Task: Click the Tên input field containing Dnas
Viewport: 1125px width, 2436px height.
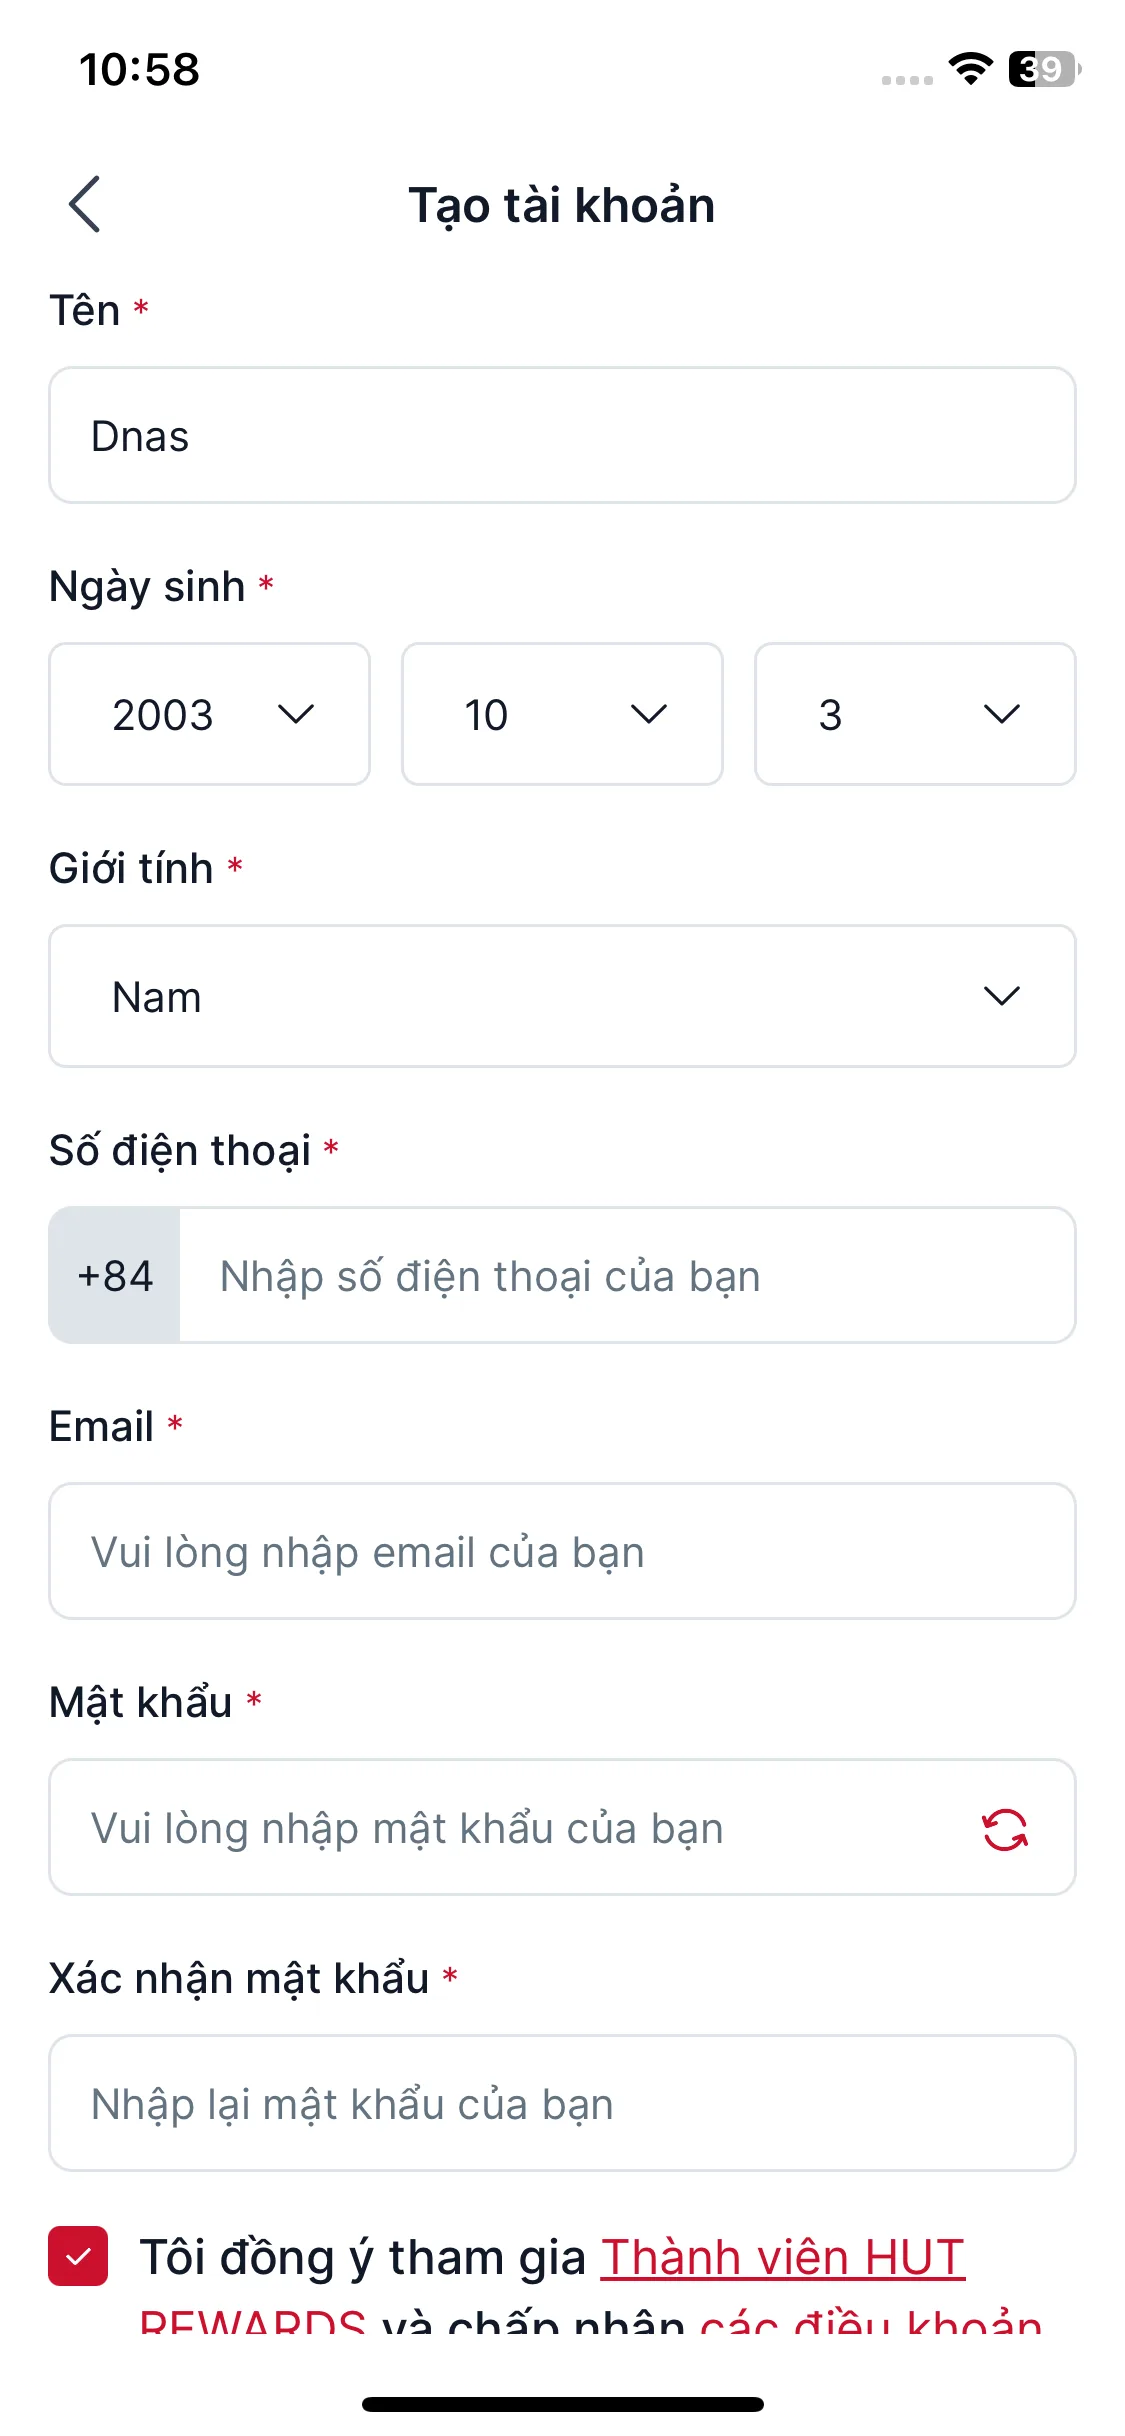Action: pos(562,435)
